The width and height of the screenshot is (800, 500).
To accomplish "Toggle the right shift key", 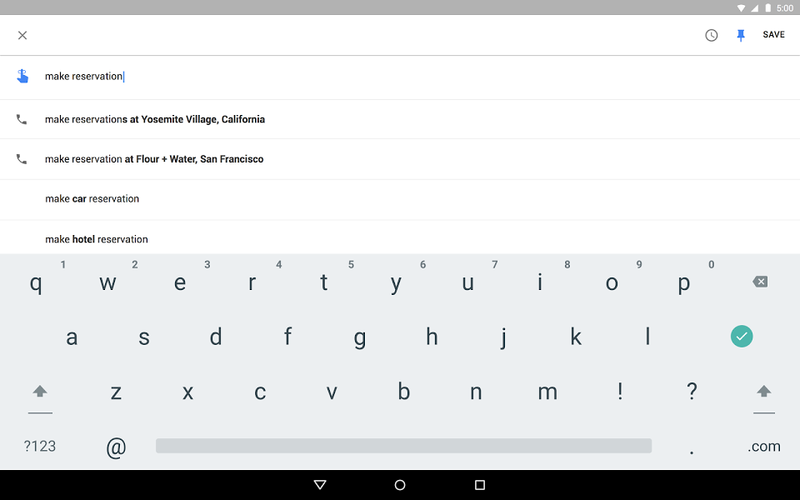I will 764,392.
